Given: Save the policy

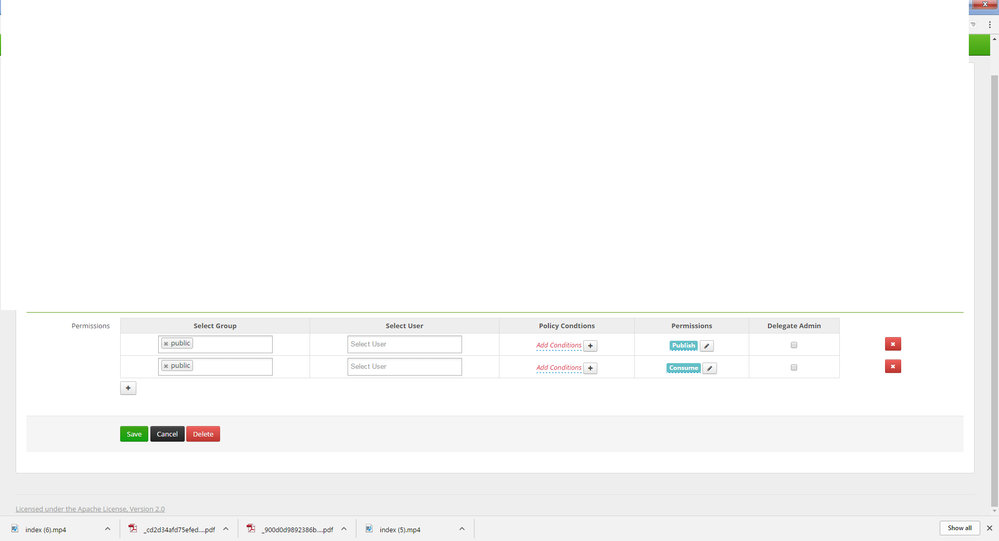Looking at the screenshot, I should coord(134,434).
